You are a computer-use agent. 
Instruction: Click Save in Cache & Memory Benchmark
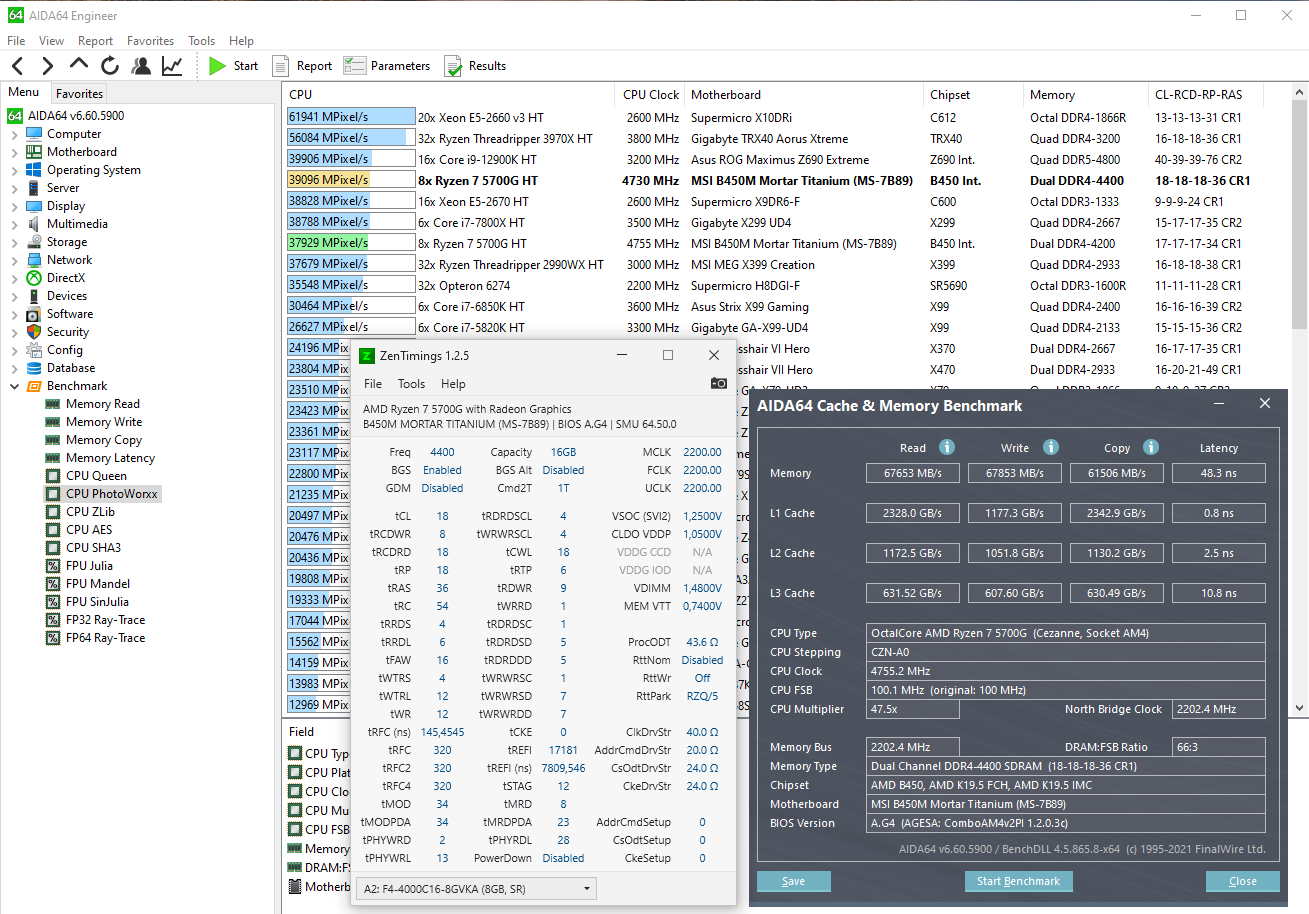click(794, 881)
